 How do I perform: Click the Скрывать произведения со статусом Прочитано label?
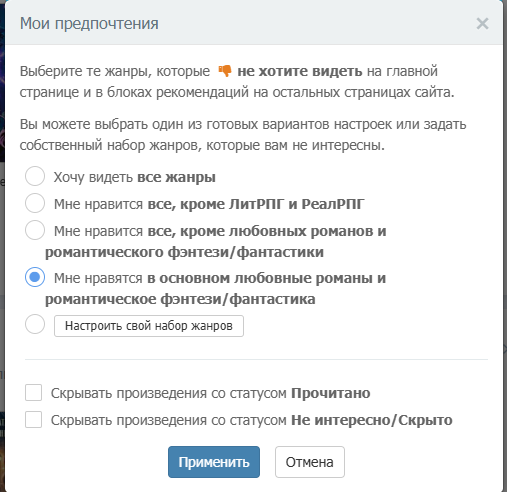[x=210, y=393]
